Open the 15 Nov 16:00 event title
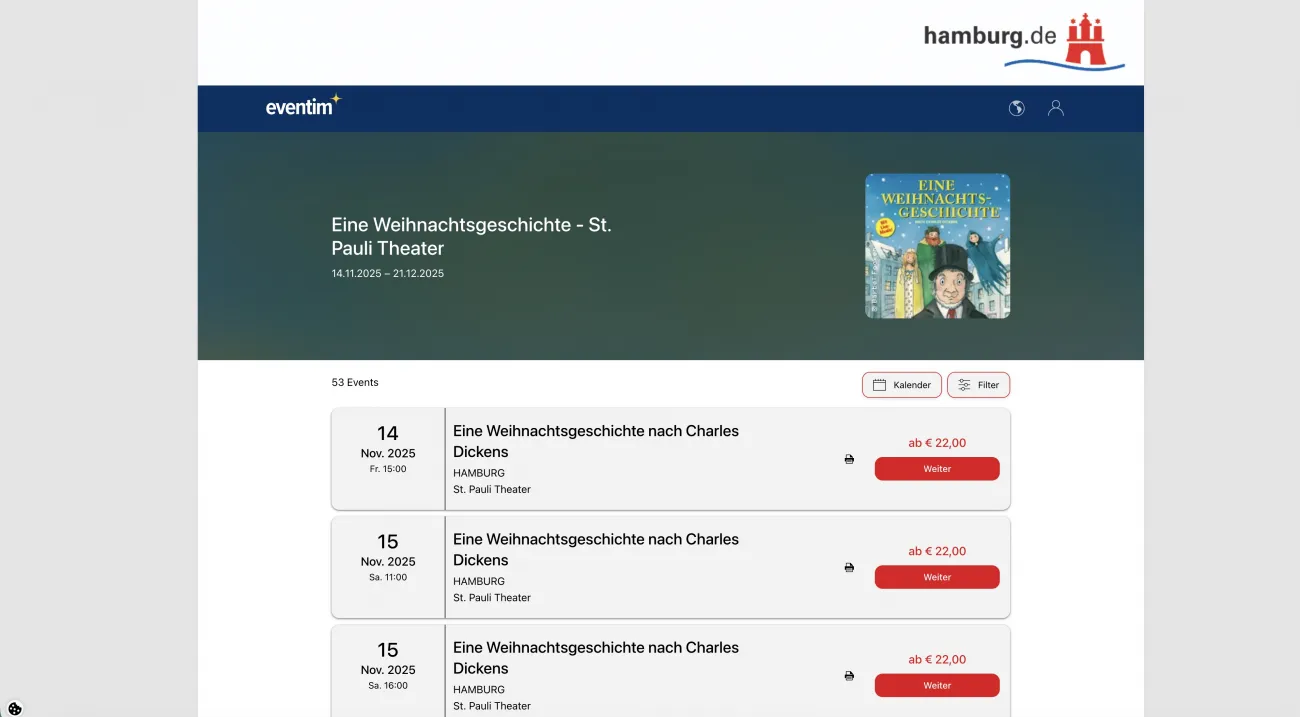Image resolution: width=1300 pixels, height=717 pixels. pos(595,657)
